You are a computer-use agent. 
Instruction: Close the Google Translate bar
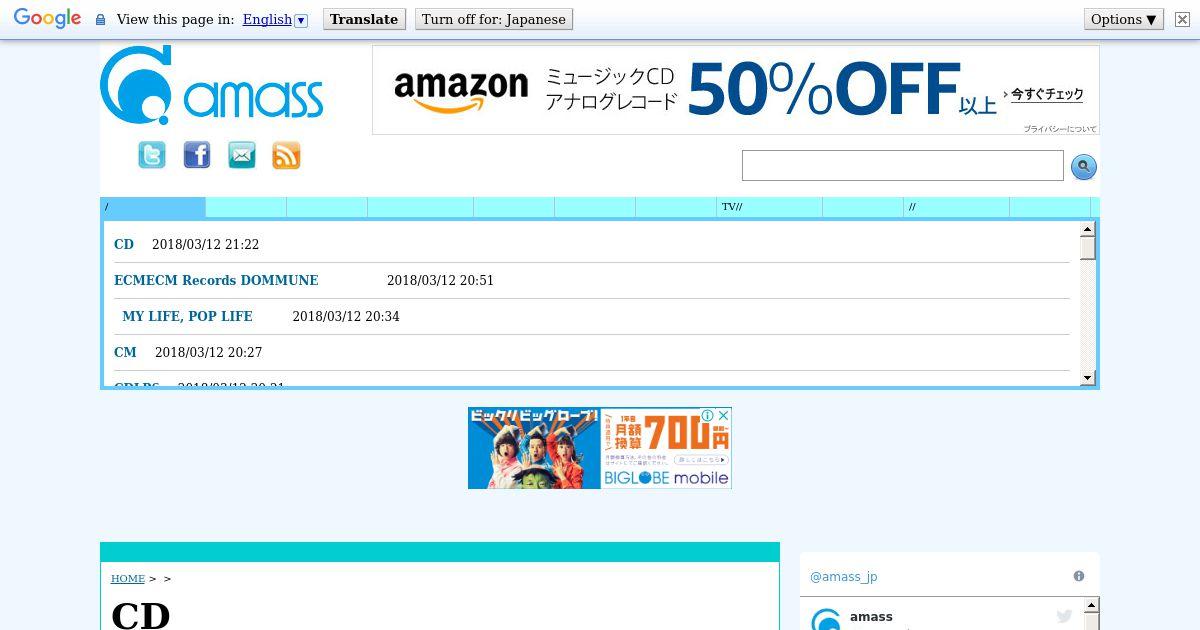pos(1182,19)
